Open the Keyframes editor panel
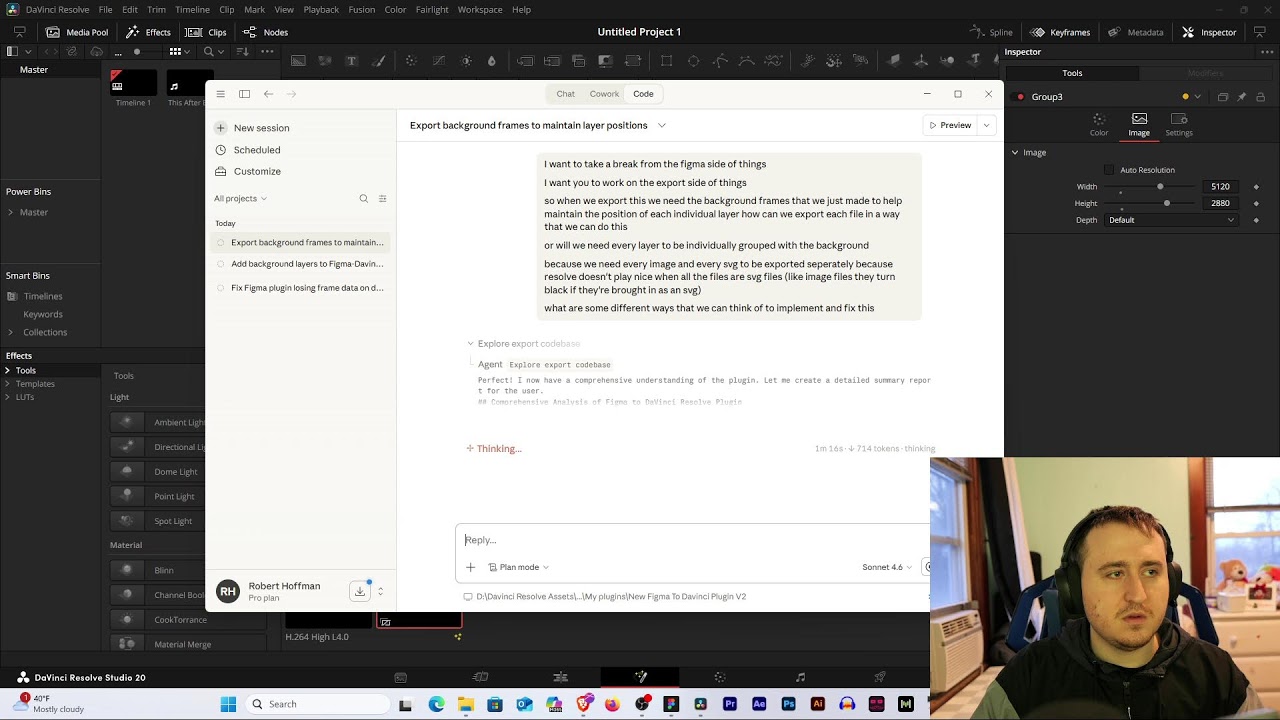This screenshot has width=1280, height=720. (x=1060, y=32)
